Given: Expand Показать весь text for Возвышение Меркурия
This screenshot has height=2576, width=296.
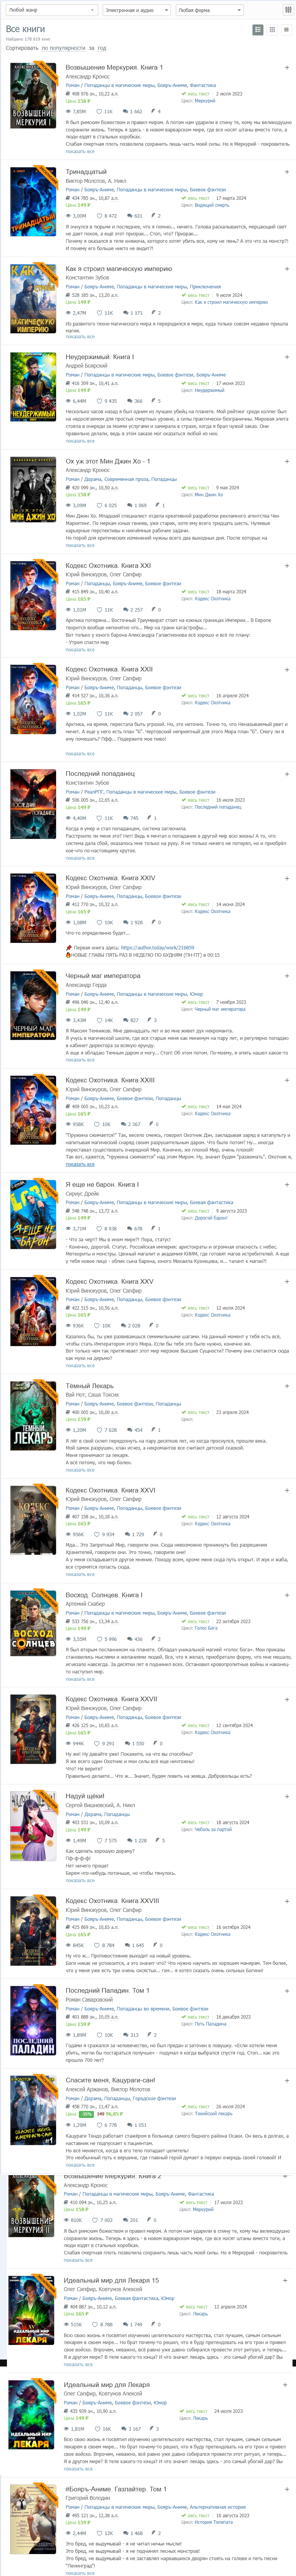Looking at the screenshot, I should 80,152.
